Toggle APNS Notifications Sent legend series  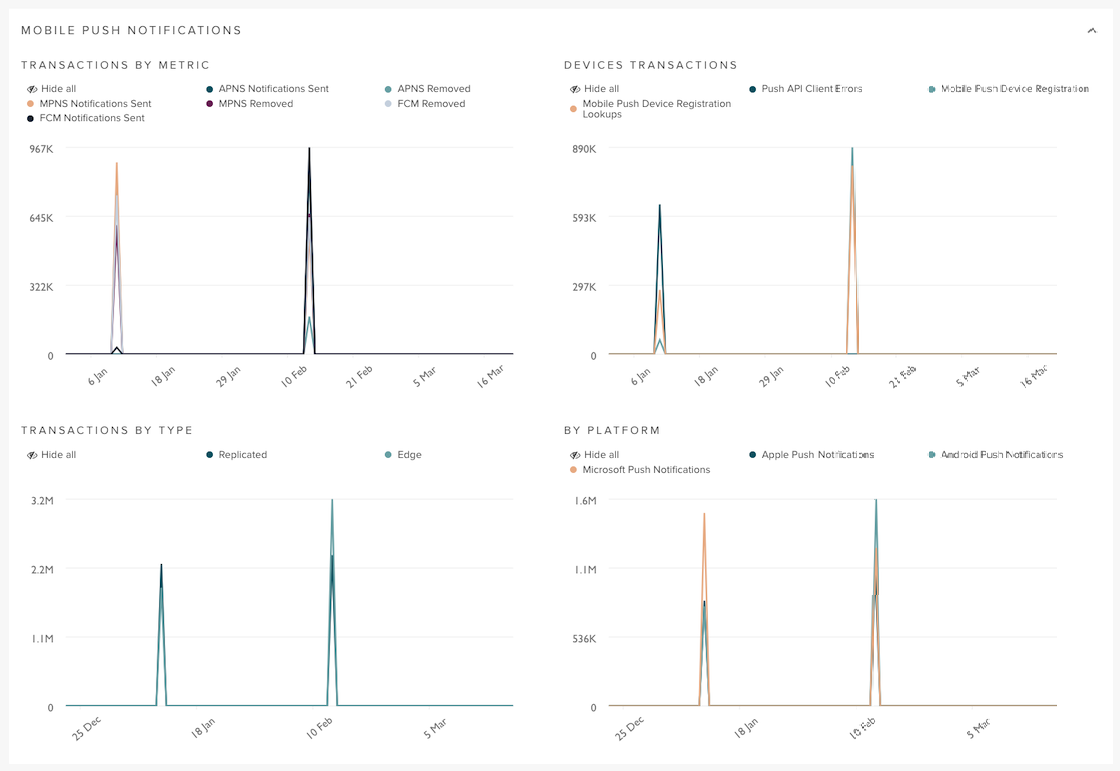point(267,89)
